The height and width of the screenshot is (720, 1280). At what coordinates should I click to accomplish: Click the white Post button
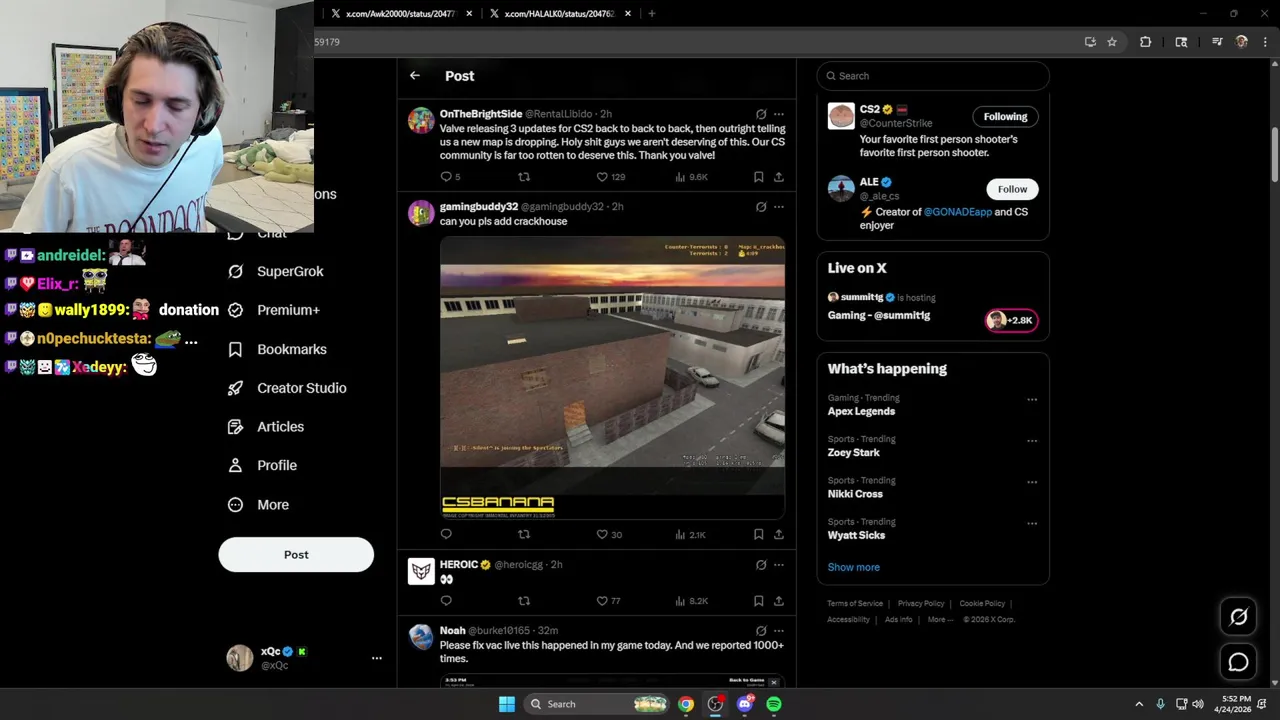(x=296, y=555)
